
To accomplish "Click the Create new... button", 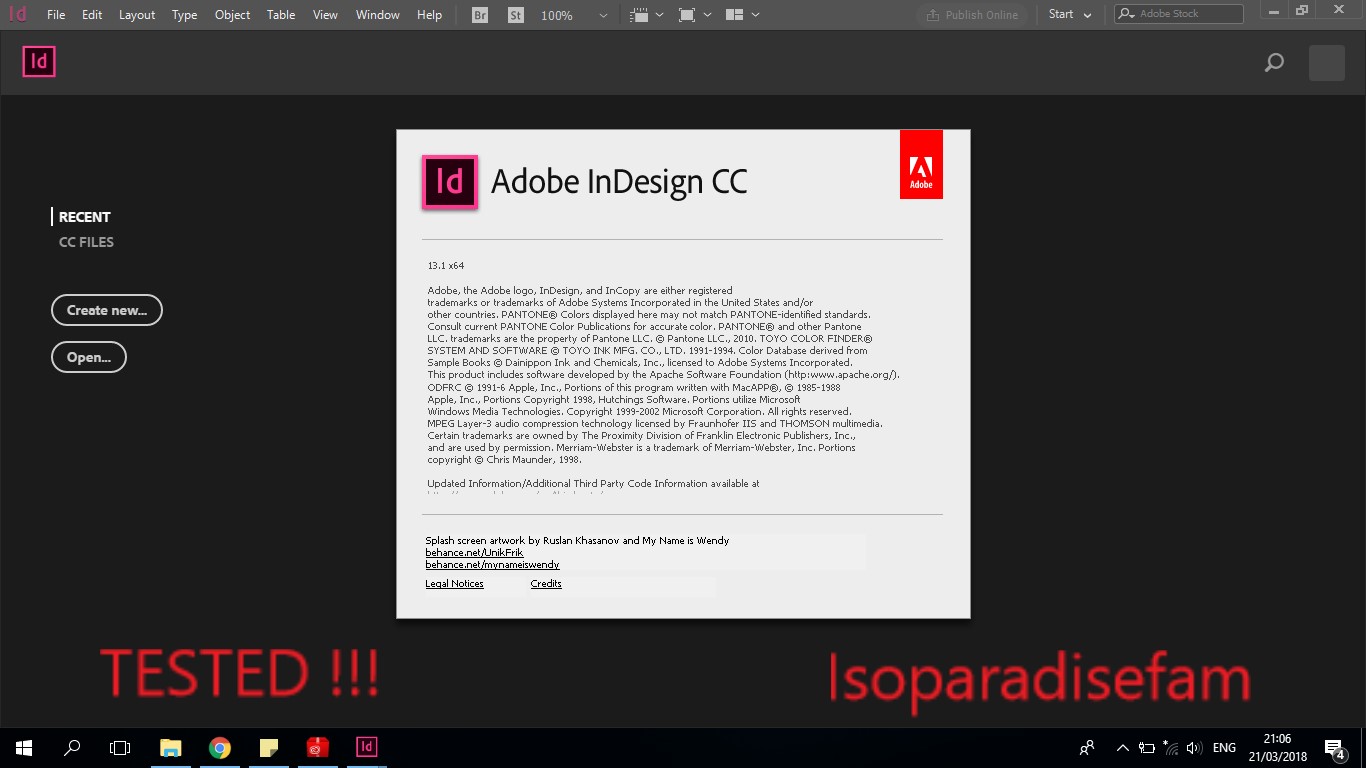I will tap(107, 310).
